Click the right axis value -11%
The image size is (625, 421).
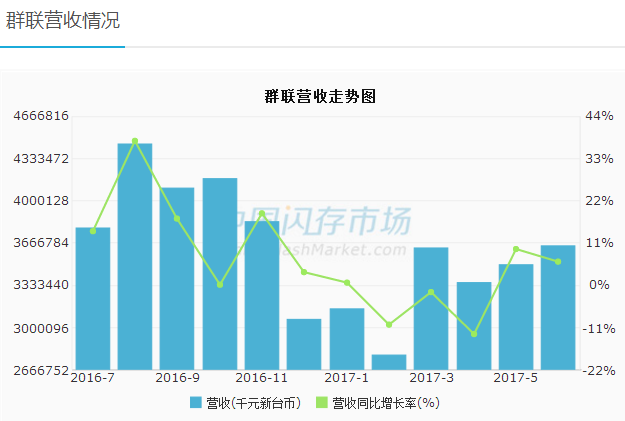599,329
